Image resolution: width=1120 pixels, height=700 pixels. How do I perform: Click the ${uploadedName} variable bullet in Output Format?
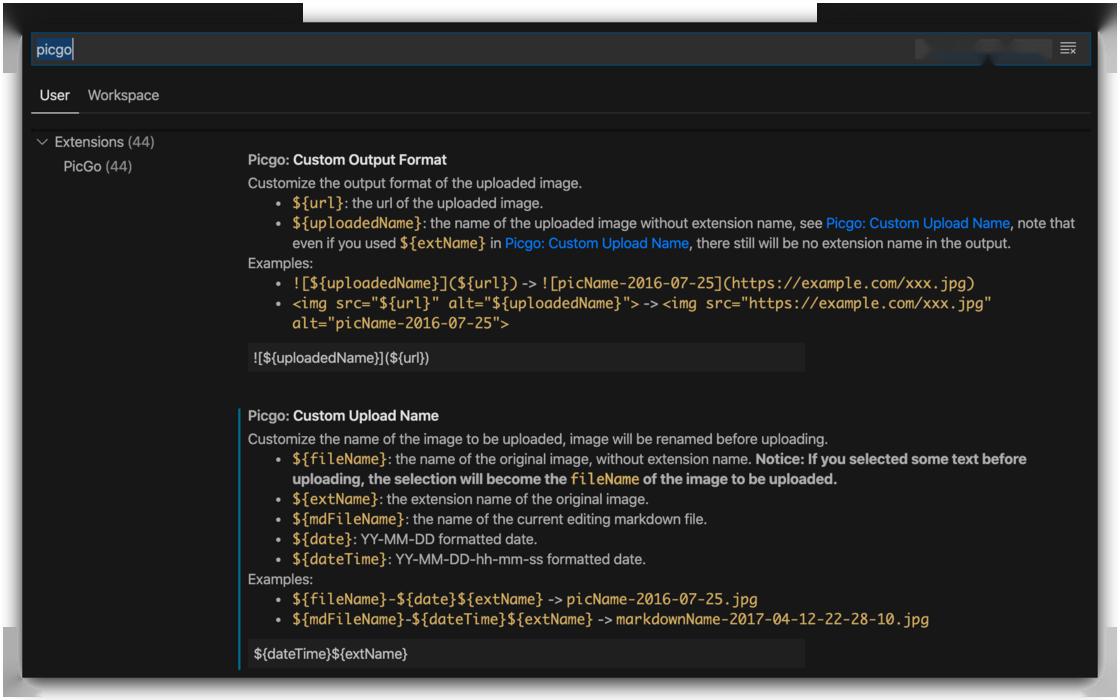358,223
